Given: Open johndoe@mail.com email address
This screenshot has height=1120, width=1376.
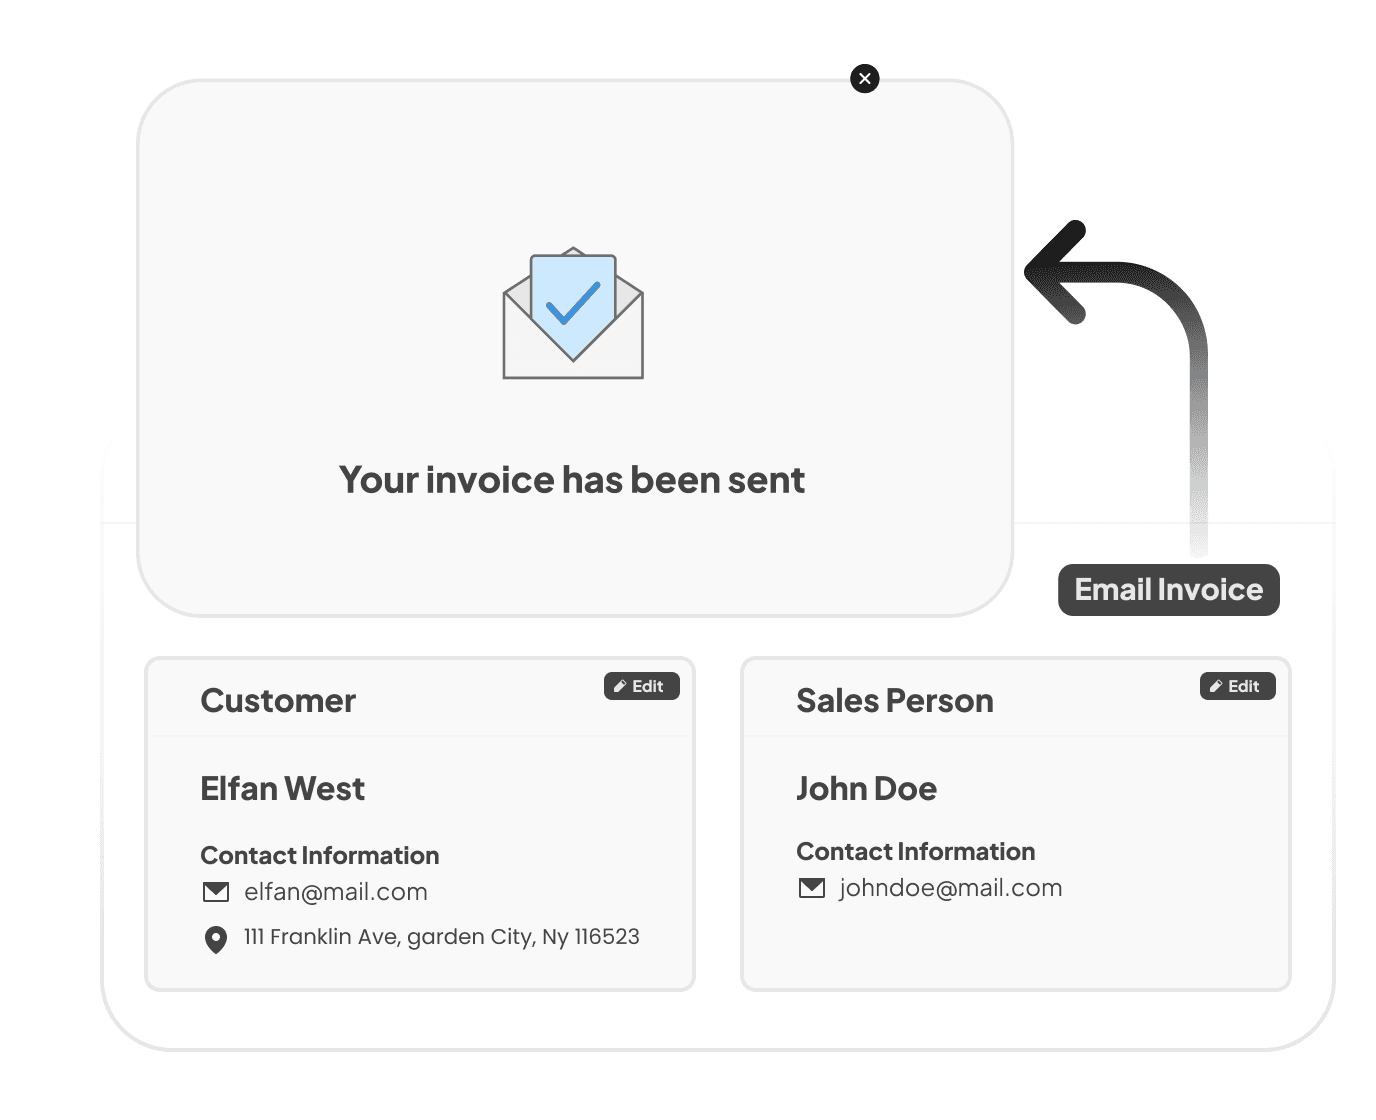Looking at the screenshot, I should pos(951,888).
